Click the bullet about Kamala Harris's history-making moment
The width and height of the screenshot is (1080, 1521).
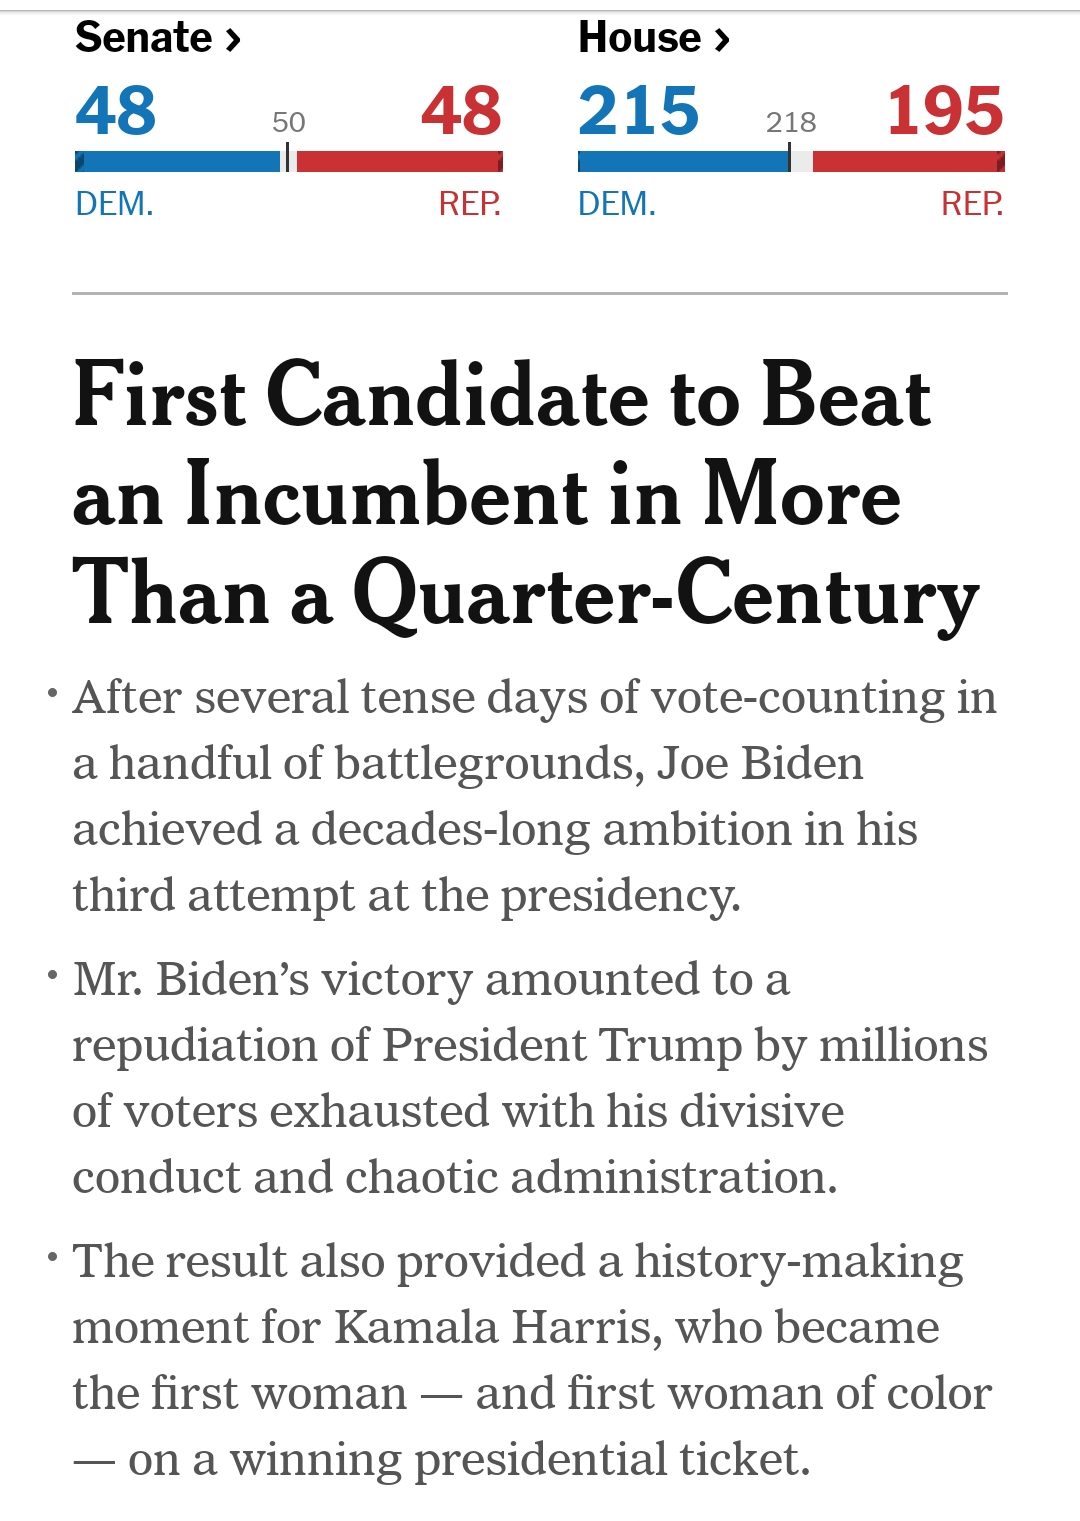(x=532, y=1359)
